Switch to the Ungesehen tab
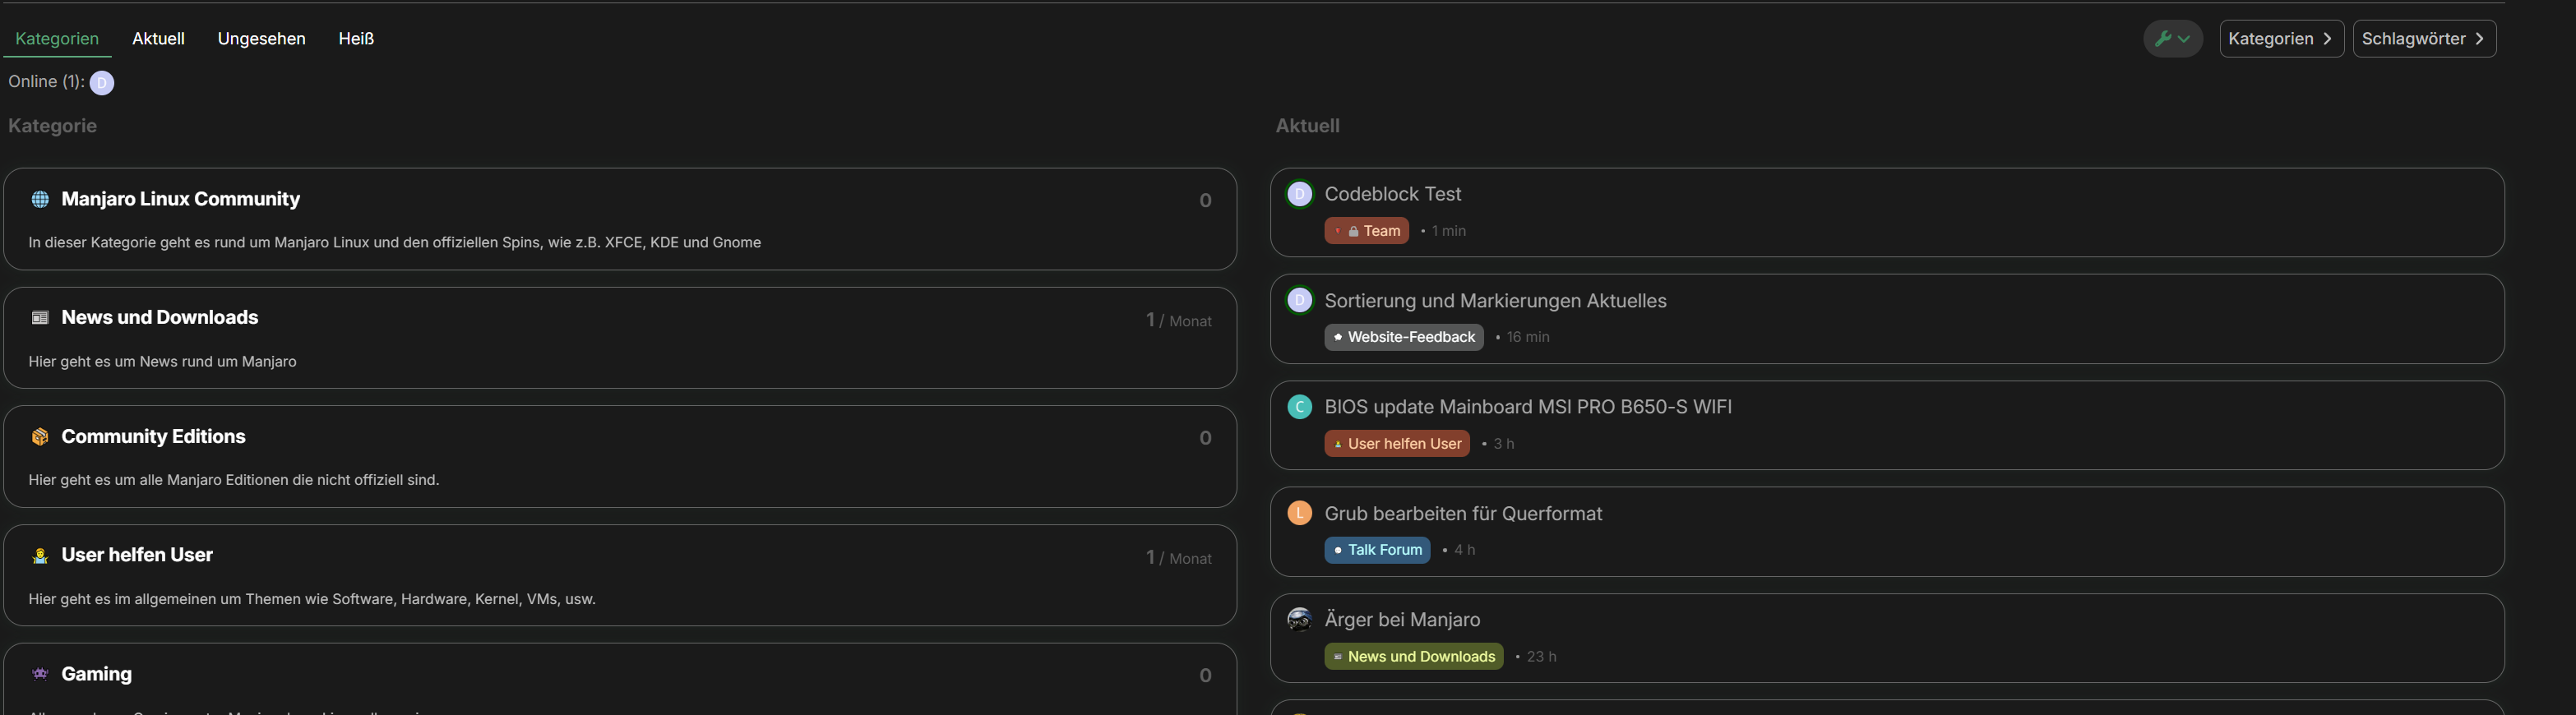 tap(261, 39)
